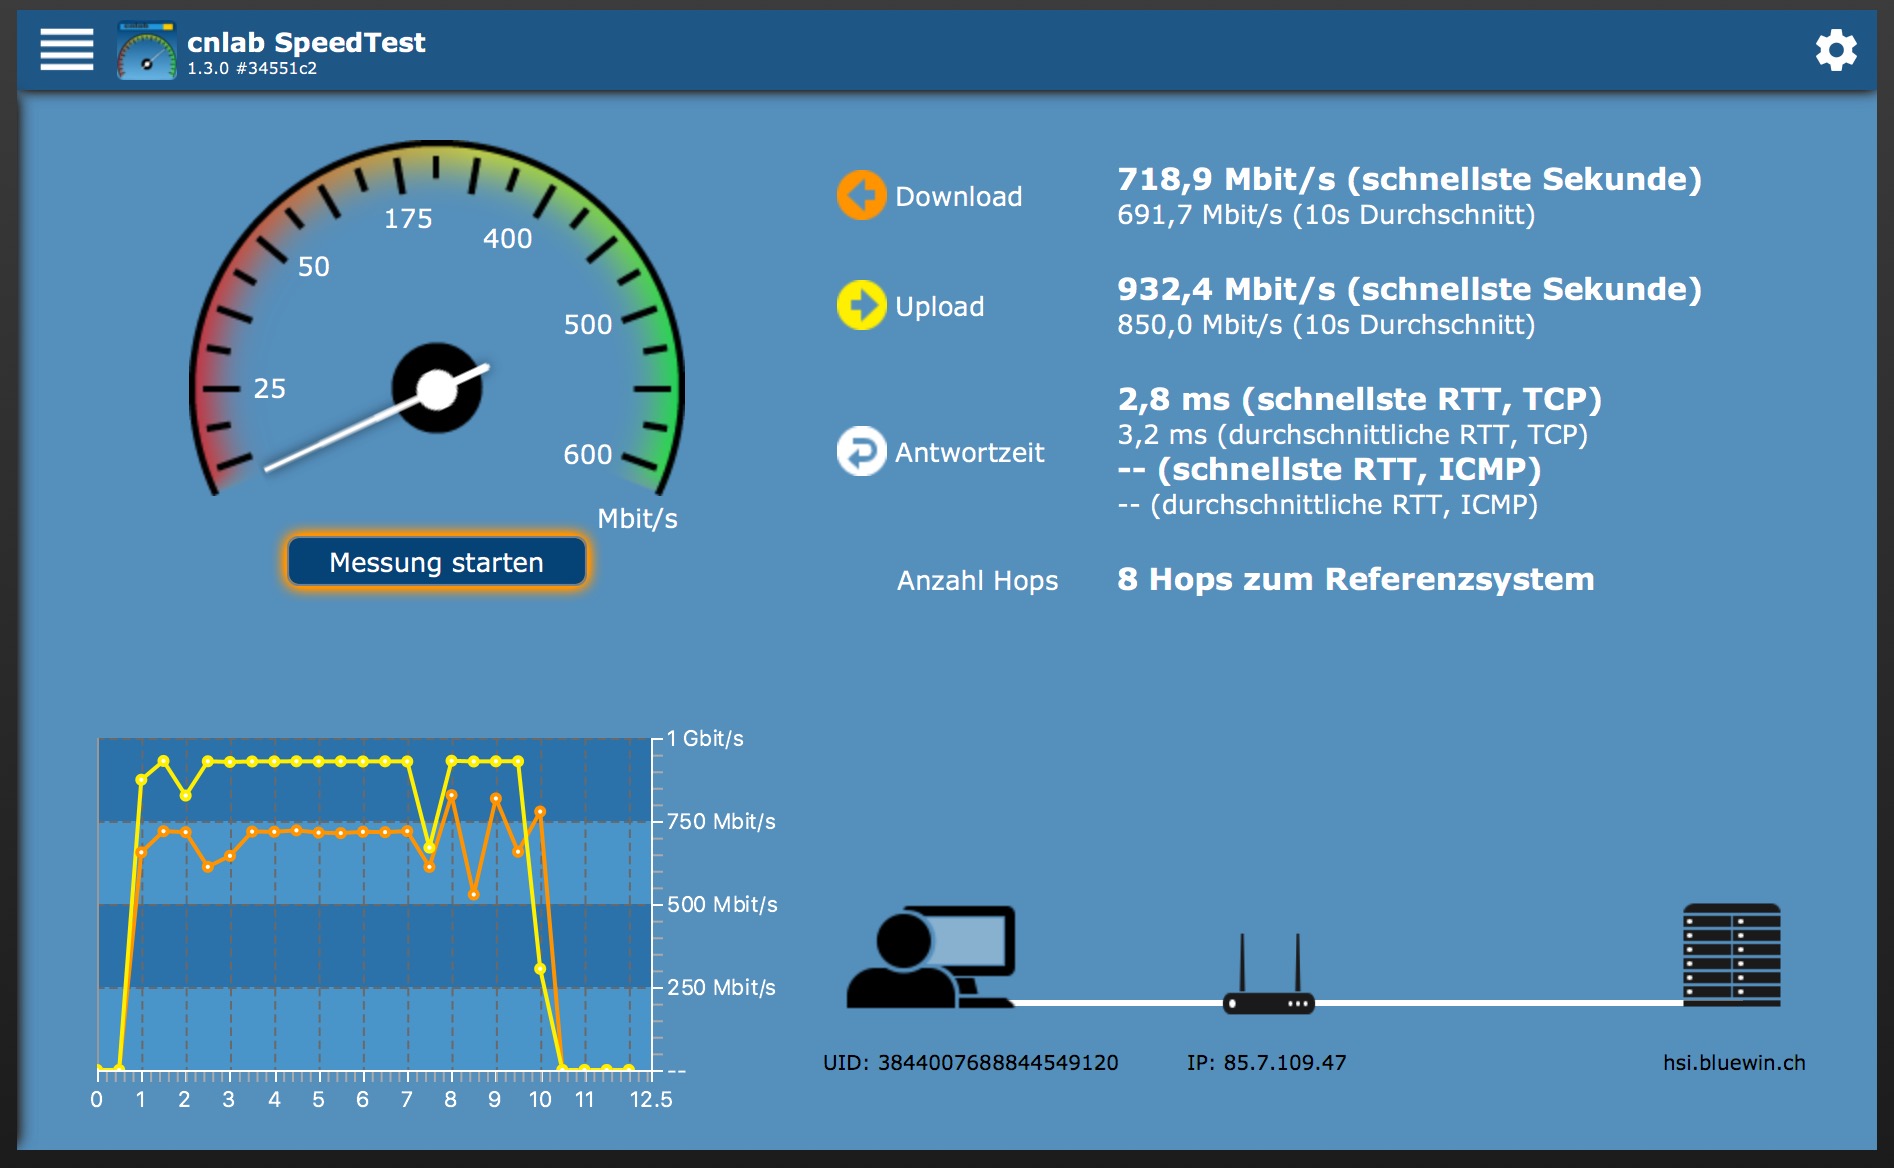Click the speedometer gauge needle hub
1894x1168 pixels.
[437, 389]
